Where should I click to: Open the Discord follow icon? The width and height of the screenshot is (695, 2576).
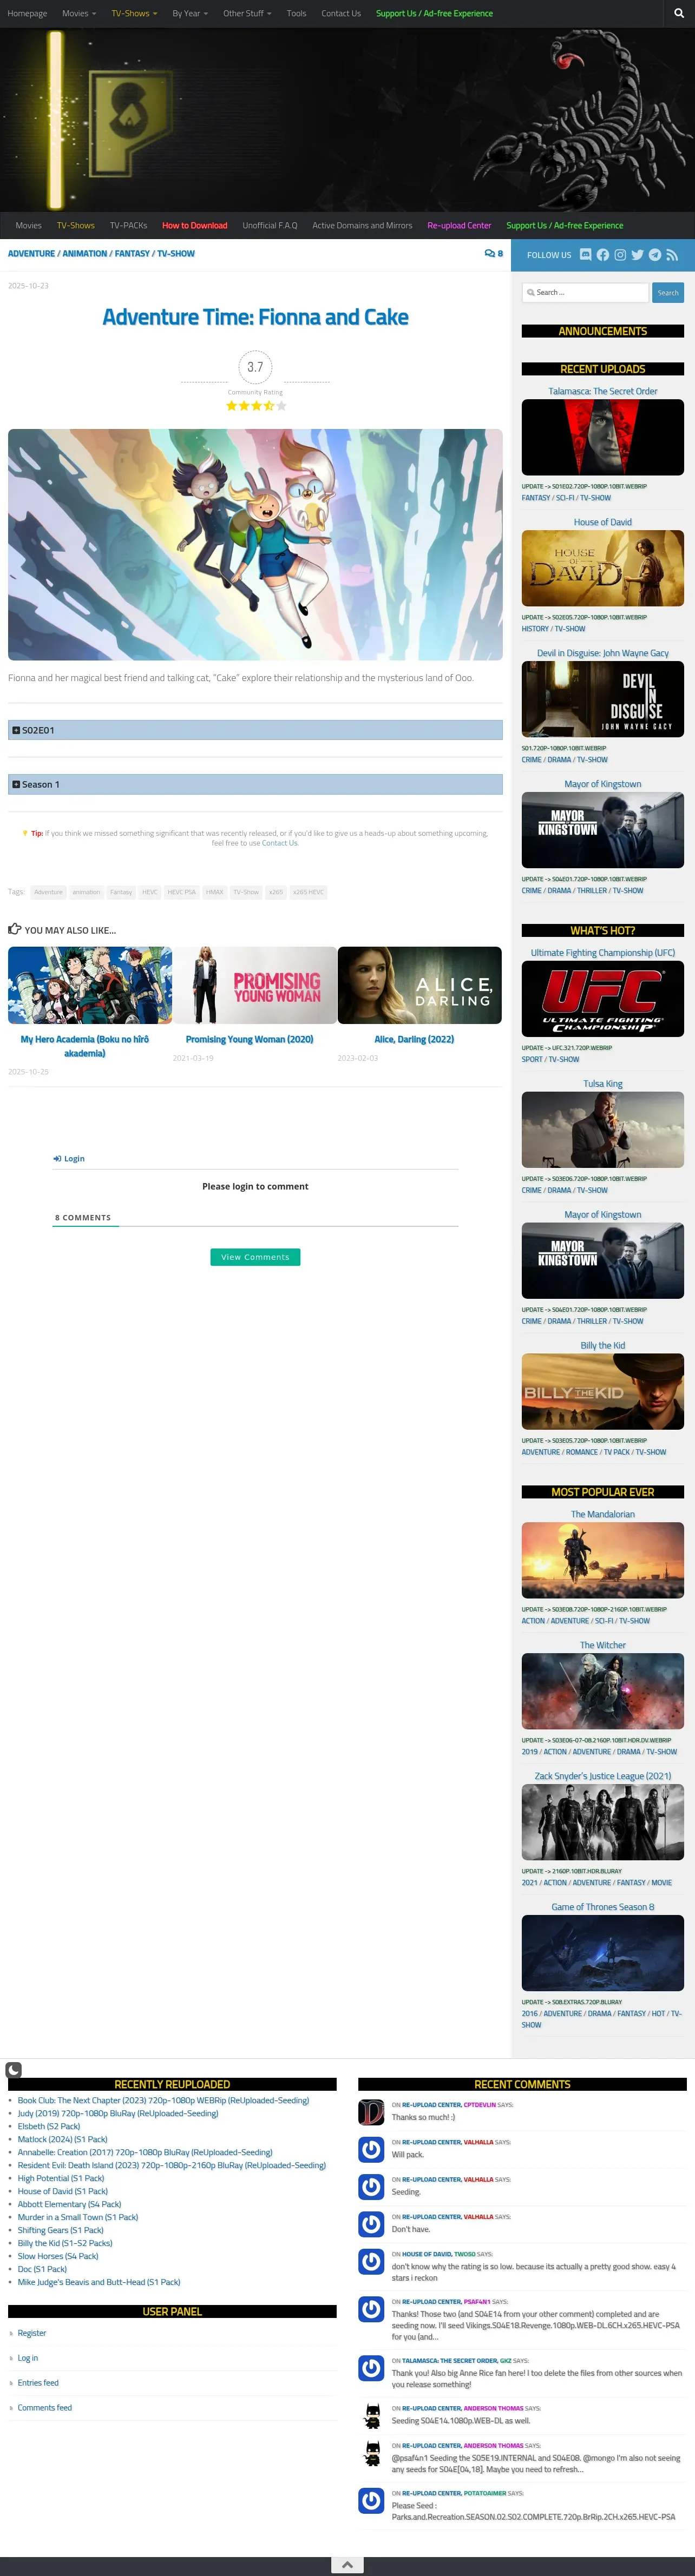[x=586, y=255]
